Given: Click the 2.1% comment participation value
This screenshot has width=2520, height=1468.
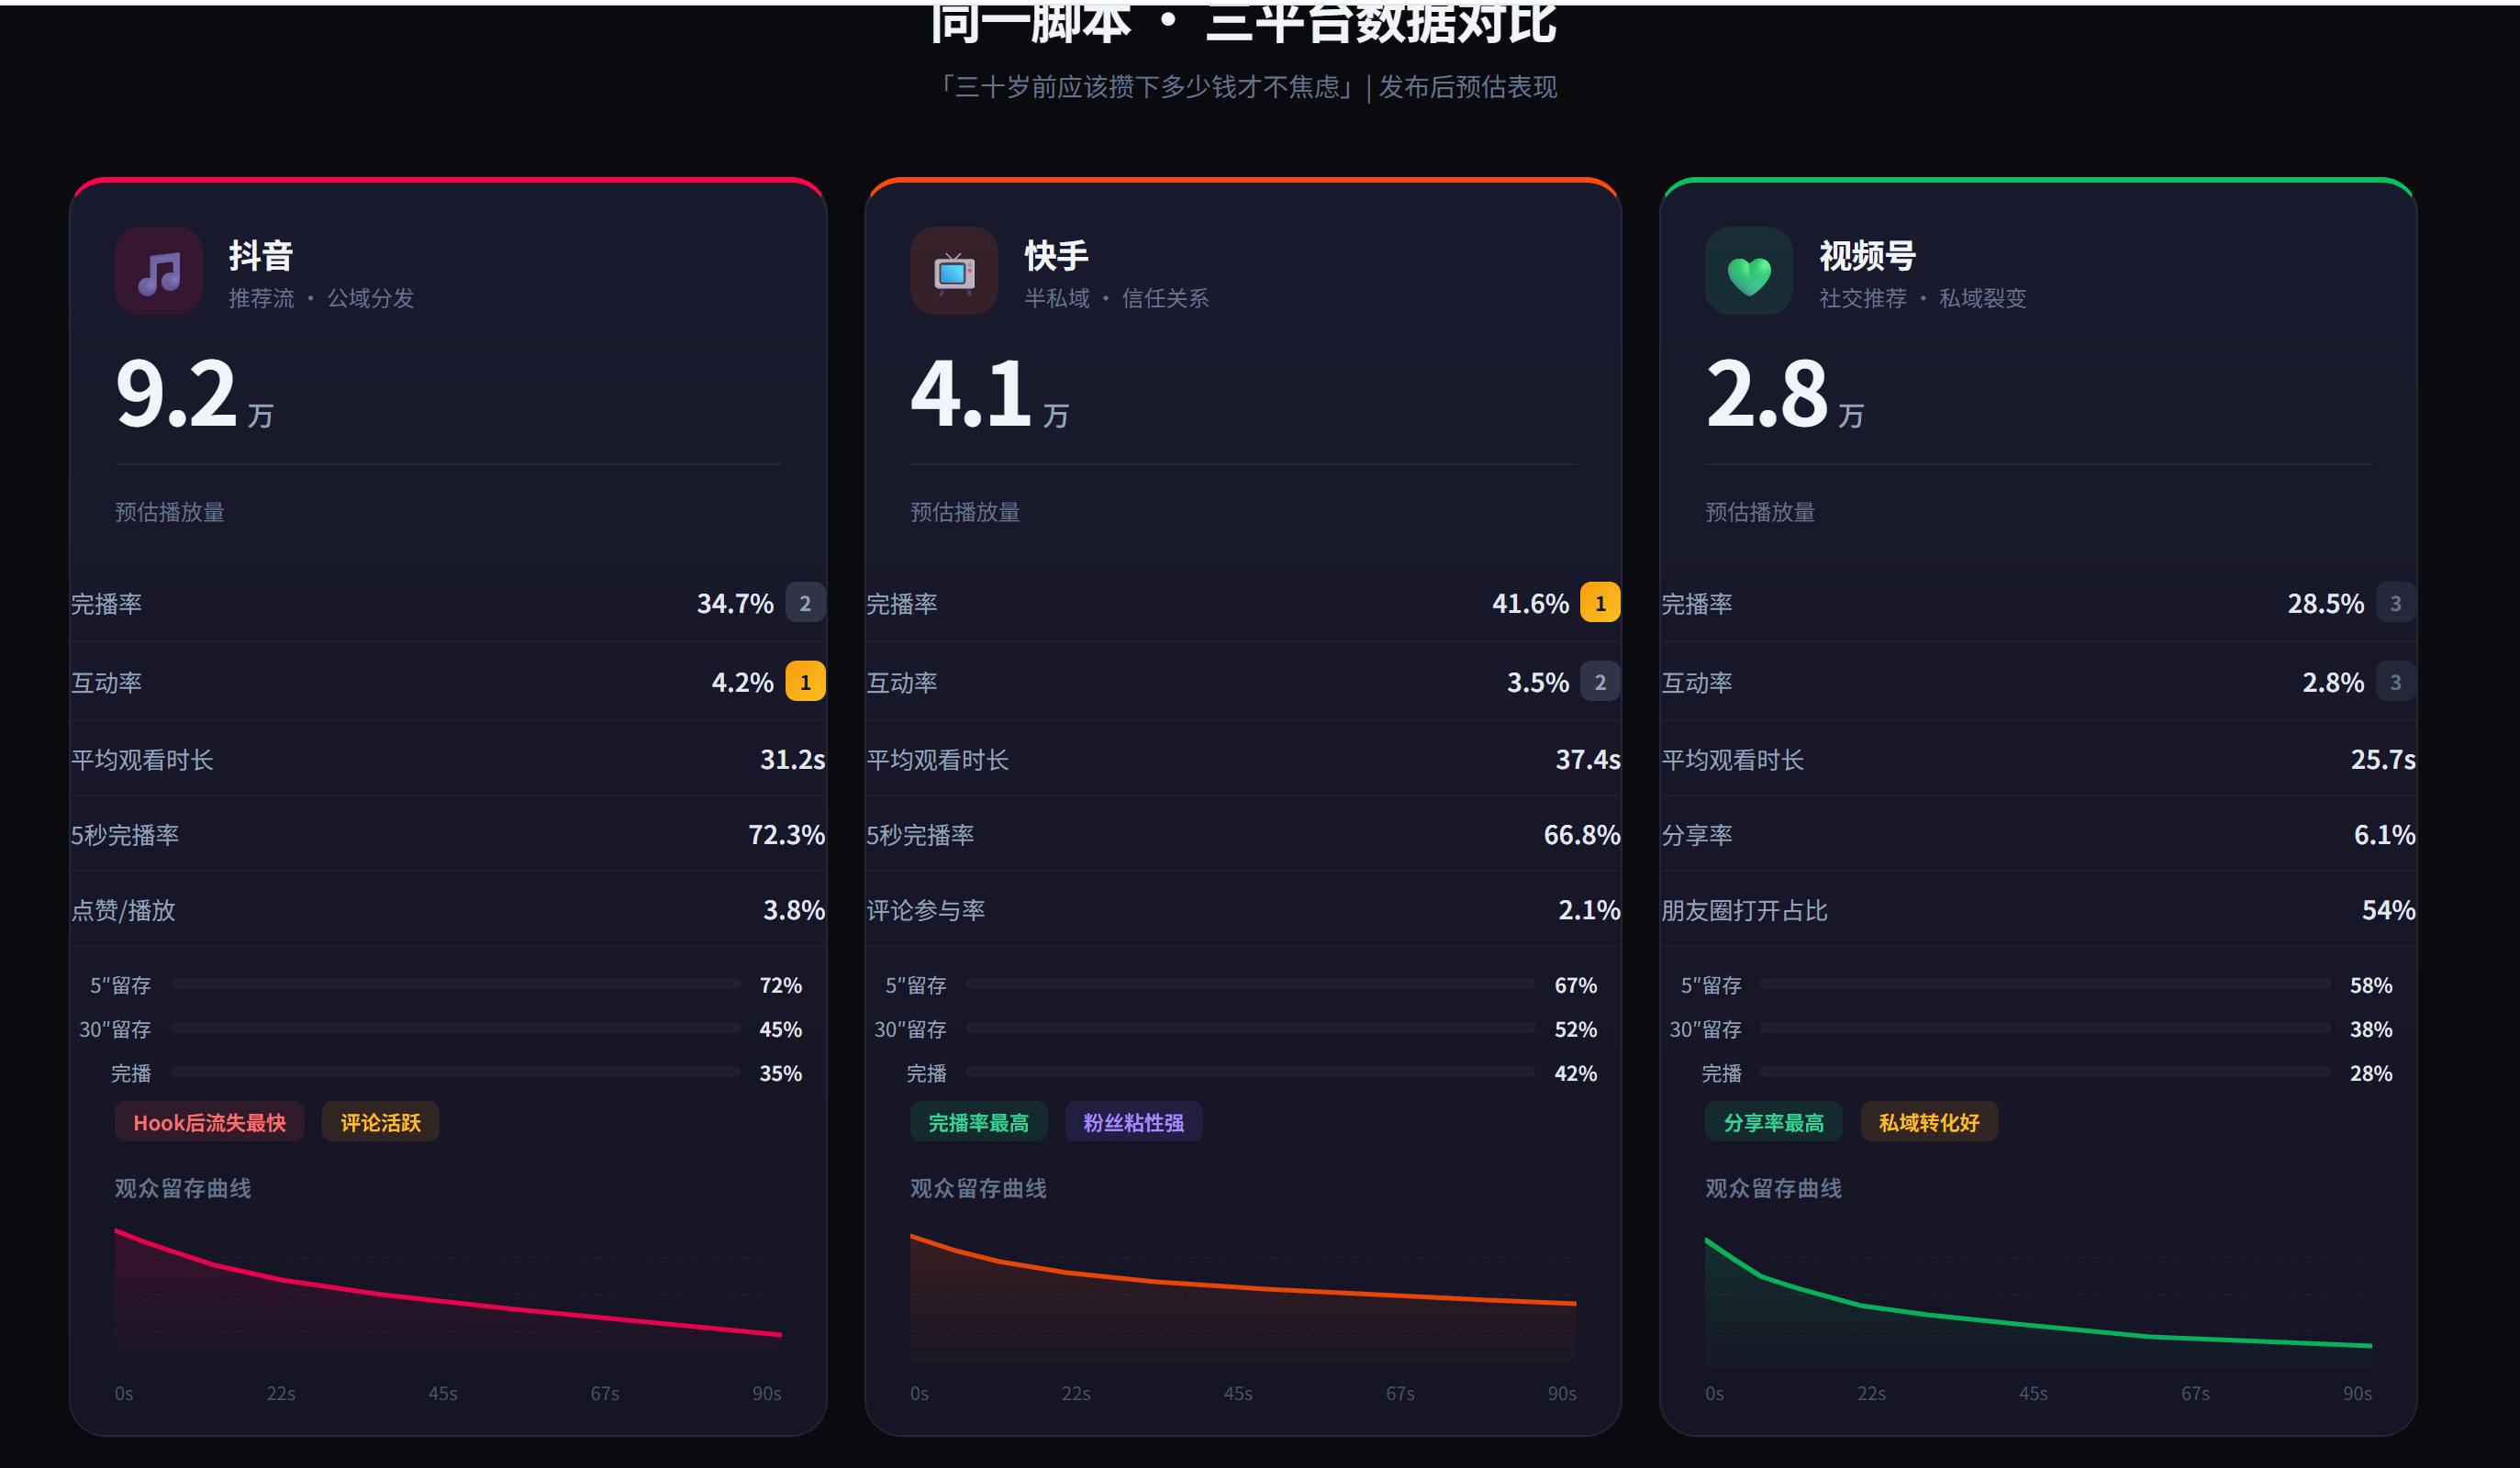Looking at the screenshot, I should tap(1589, 909).
